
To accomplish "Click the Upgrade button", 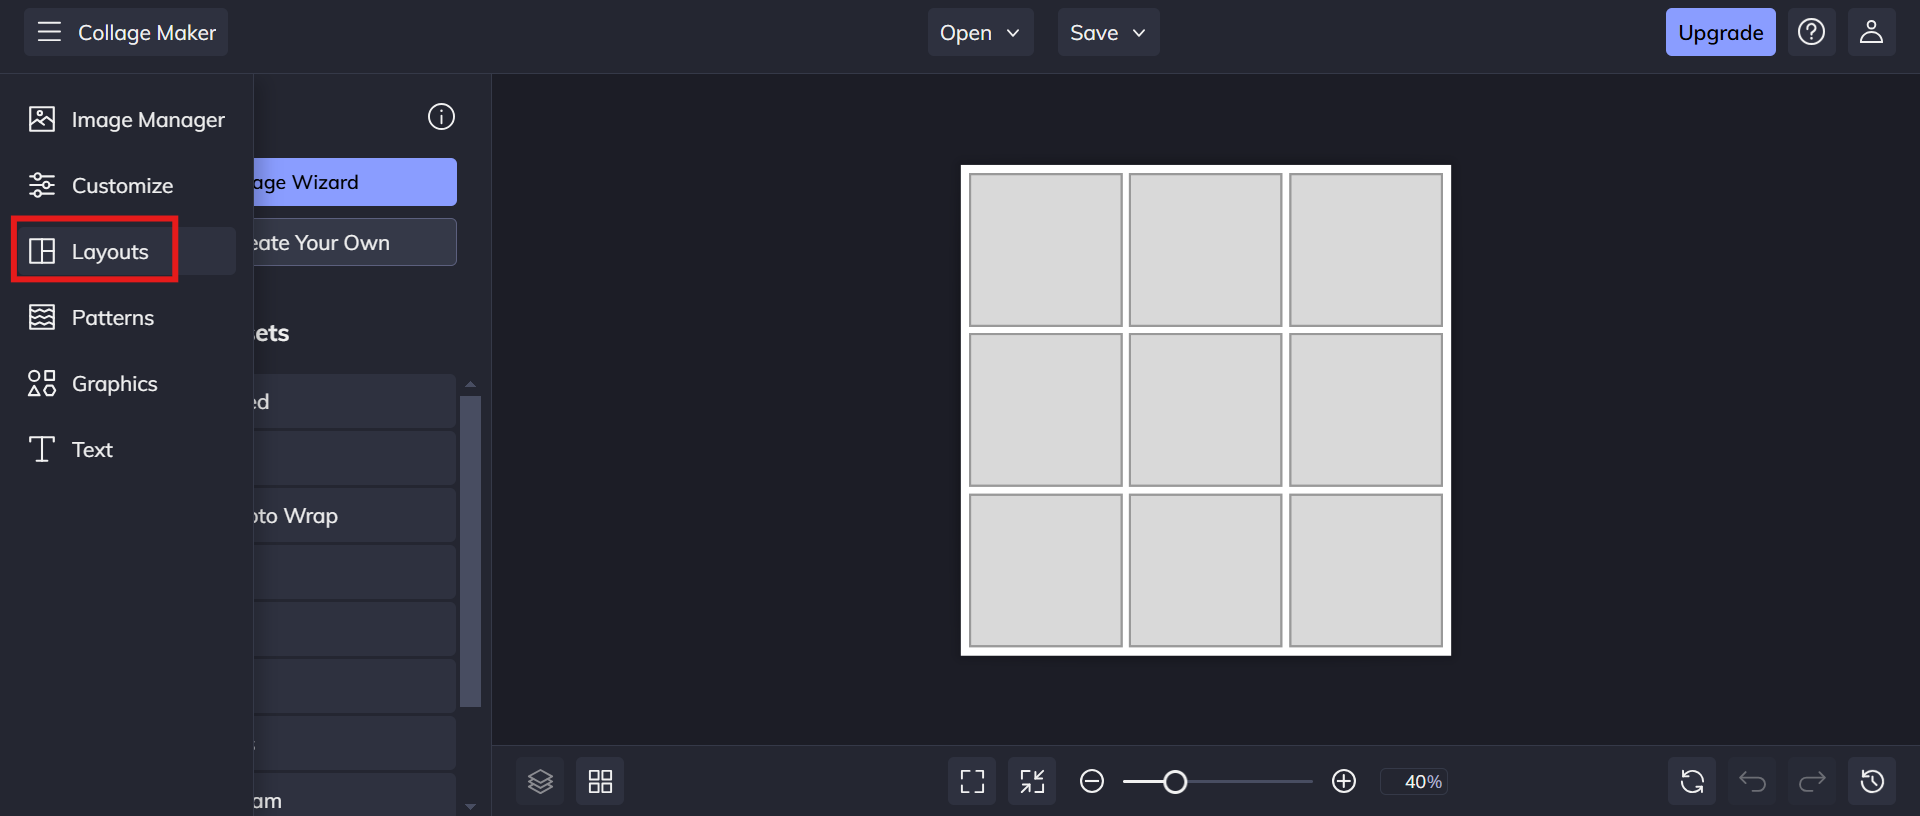I will pos(1720,32).
